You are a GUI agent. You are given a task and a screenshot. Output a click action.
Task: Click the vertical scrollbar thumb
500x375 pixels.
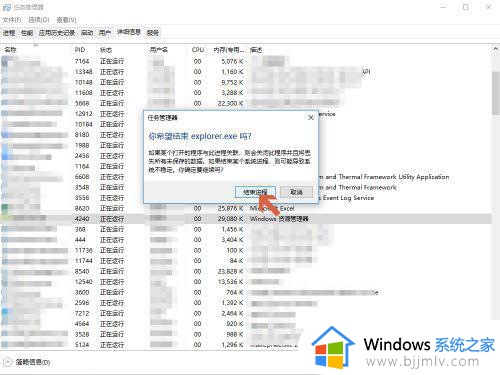point(495,93)
